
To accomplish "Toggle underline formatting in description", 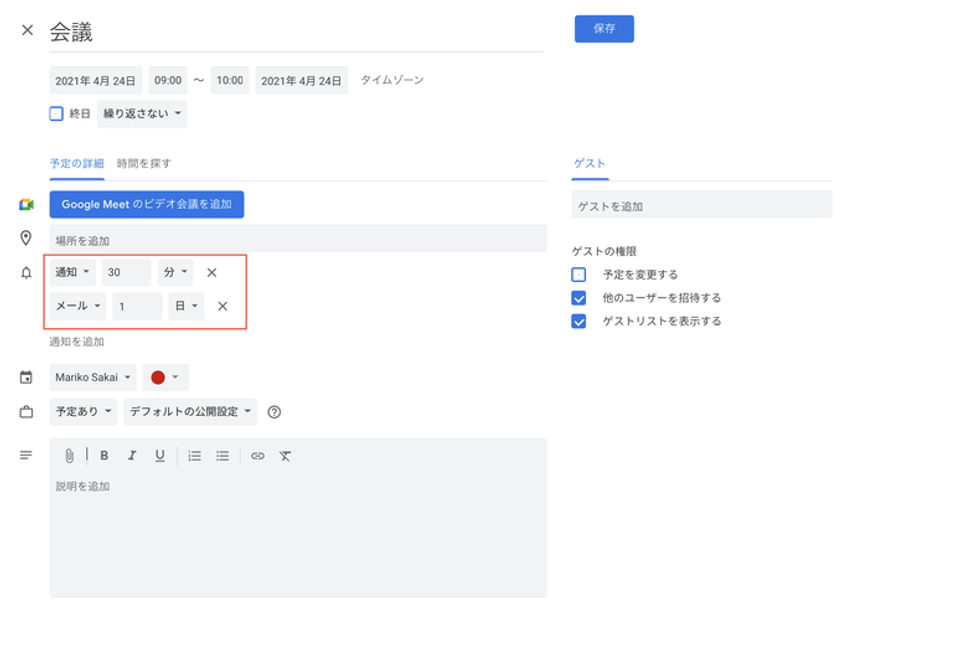I will 160,456.
